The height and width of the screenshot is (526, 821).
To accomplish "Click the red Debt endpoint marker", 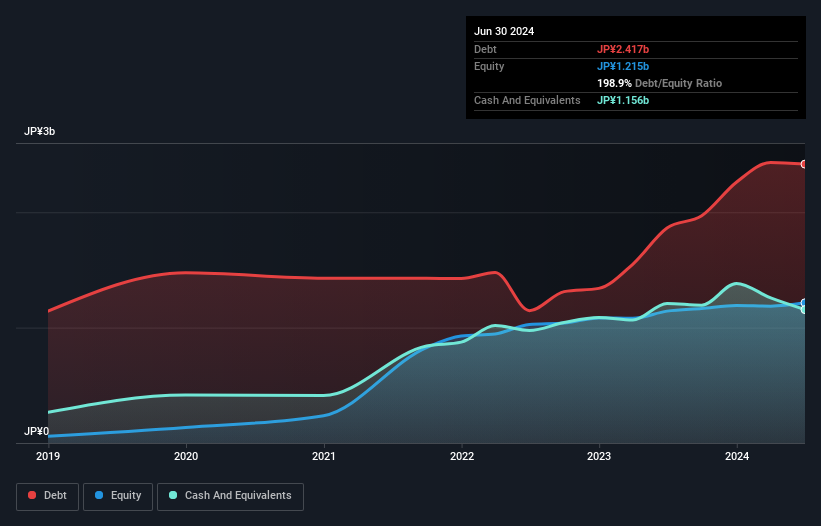I will pos(804,164).
